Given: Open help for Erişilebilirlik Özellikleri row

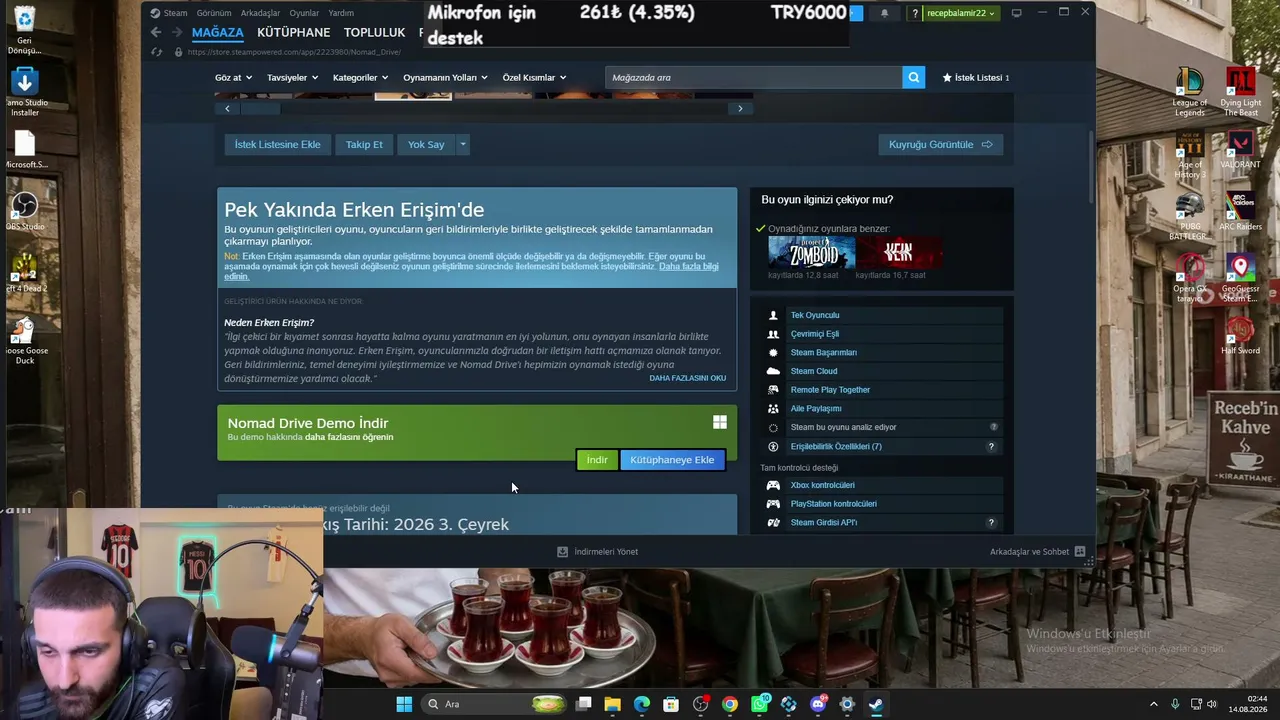Looking at the screenshot, I should click(x=991, y=446).
